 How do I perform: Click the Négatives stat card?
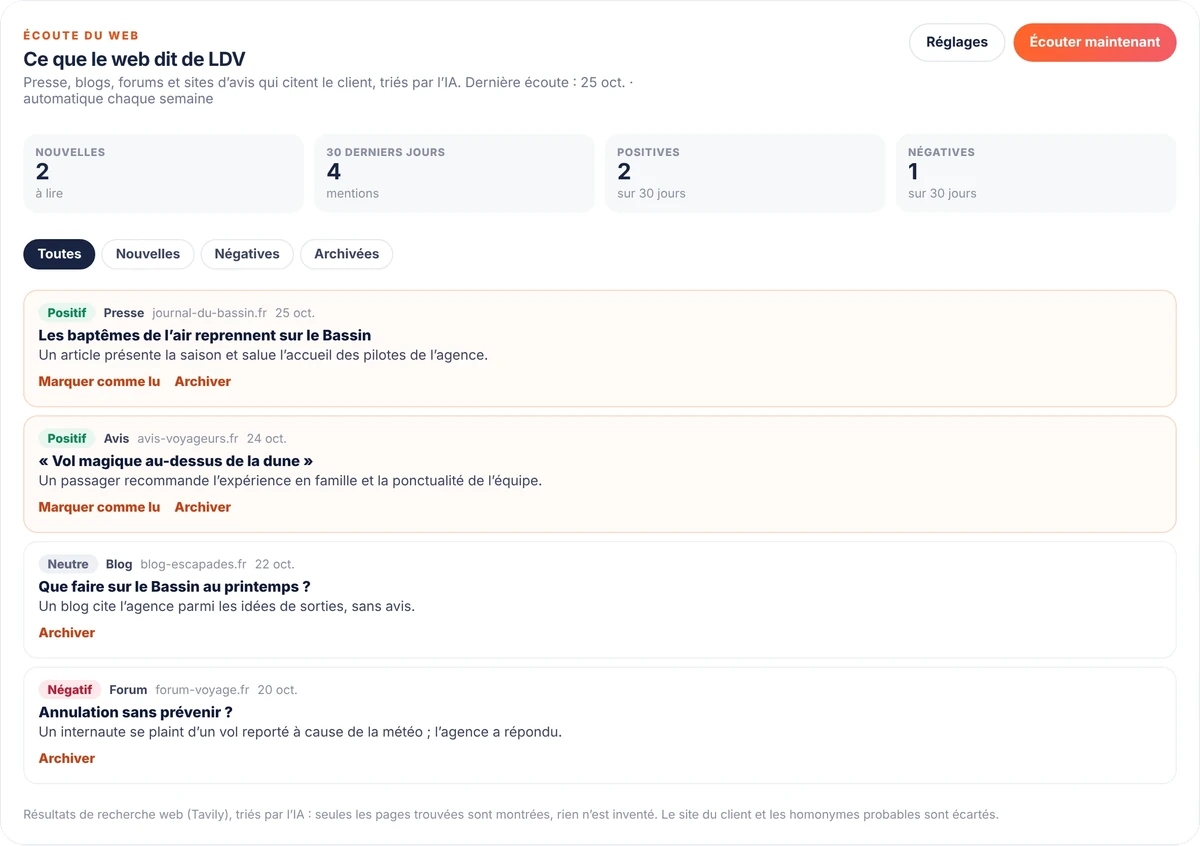1036,173
